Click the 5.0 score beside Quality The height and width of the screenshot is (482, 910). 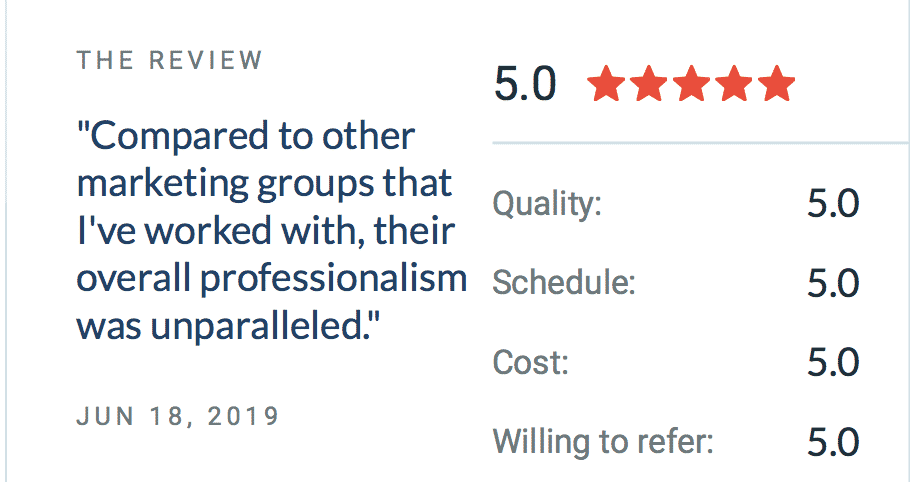click(x=833, y=204)
